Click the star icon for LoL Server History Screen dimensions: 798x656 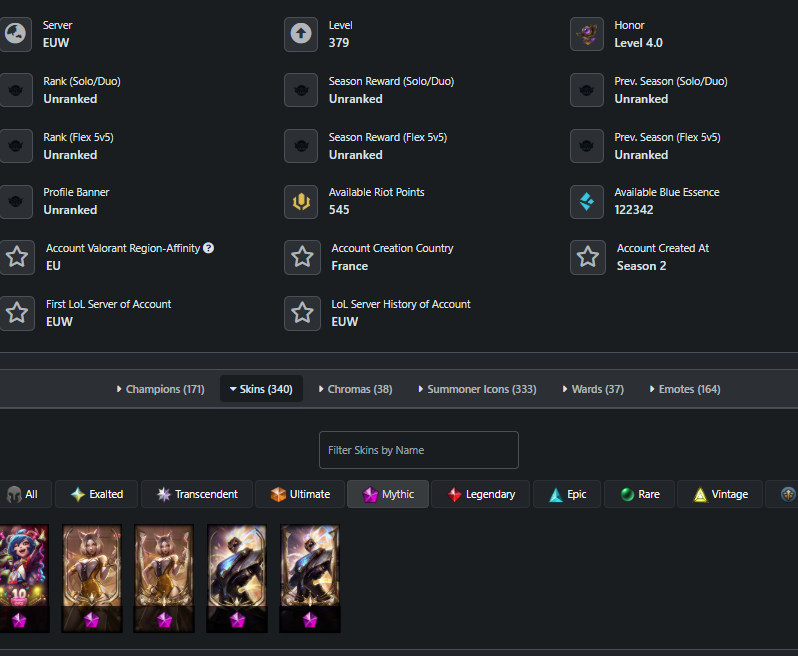302,313
